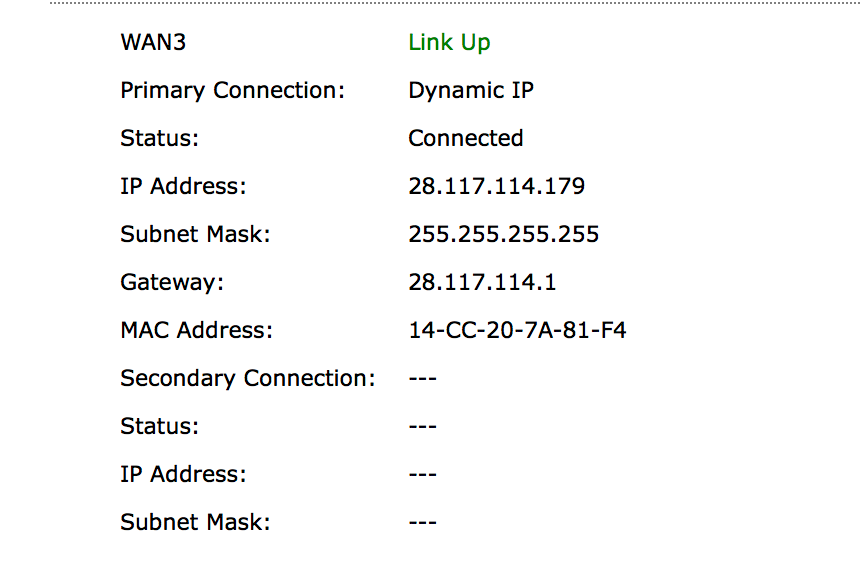This screenshot has height=562, width=860.
Task: Click the green Link Up status
Action: [x=449, y=43]
